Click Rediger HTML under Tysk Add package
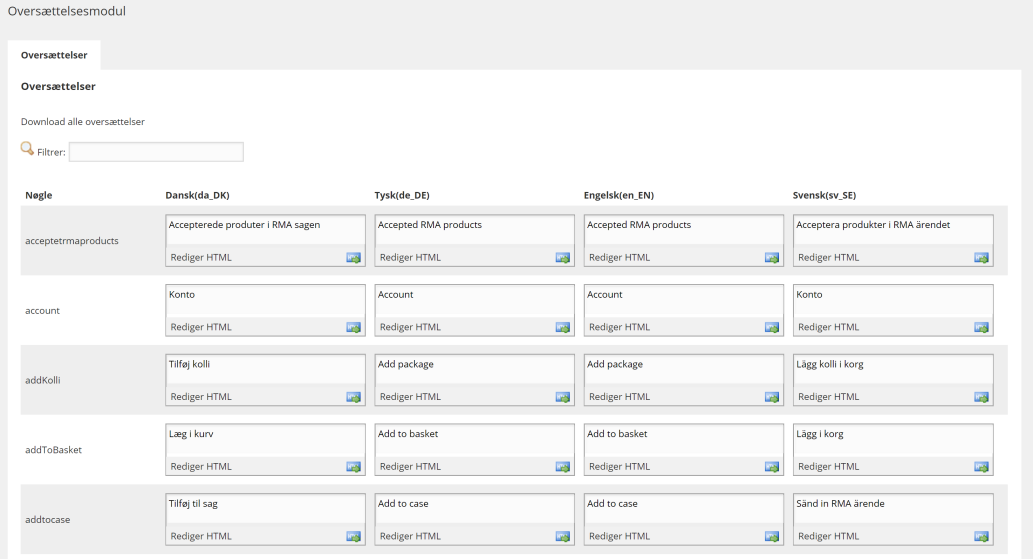Image resolution: width=1033 pixels, height=559 pixels. (410, 397)
